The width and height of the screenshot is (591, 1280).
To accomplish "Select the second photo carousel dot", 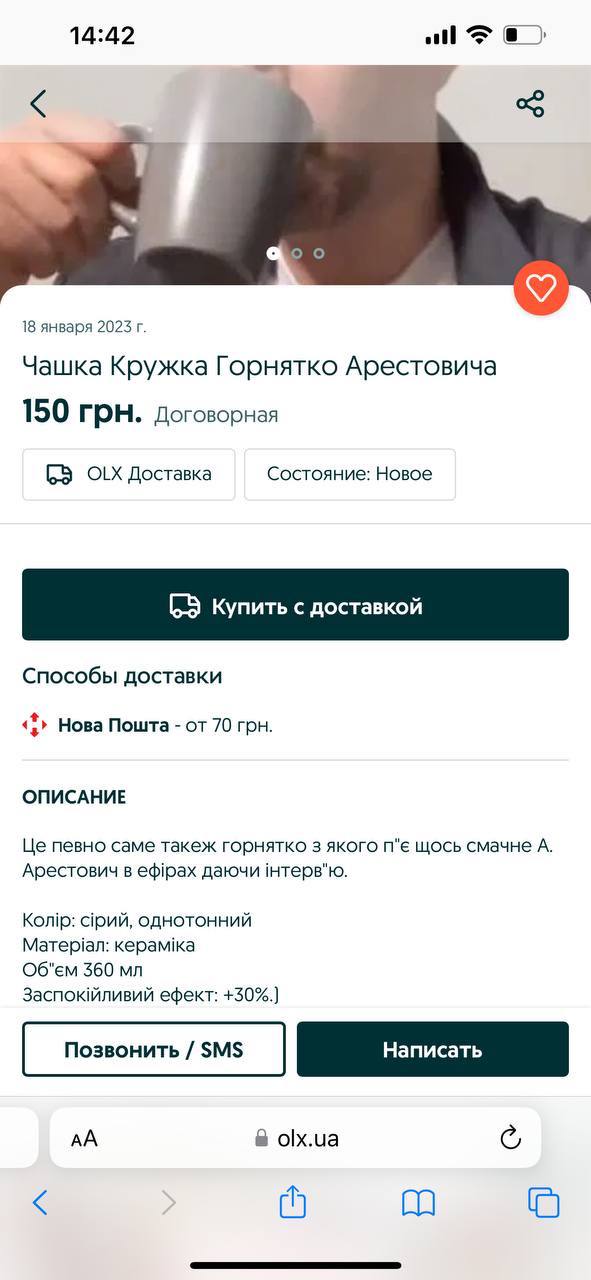I will coord(296,253).
